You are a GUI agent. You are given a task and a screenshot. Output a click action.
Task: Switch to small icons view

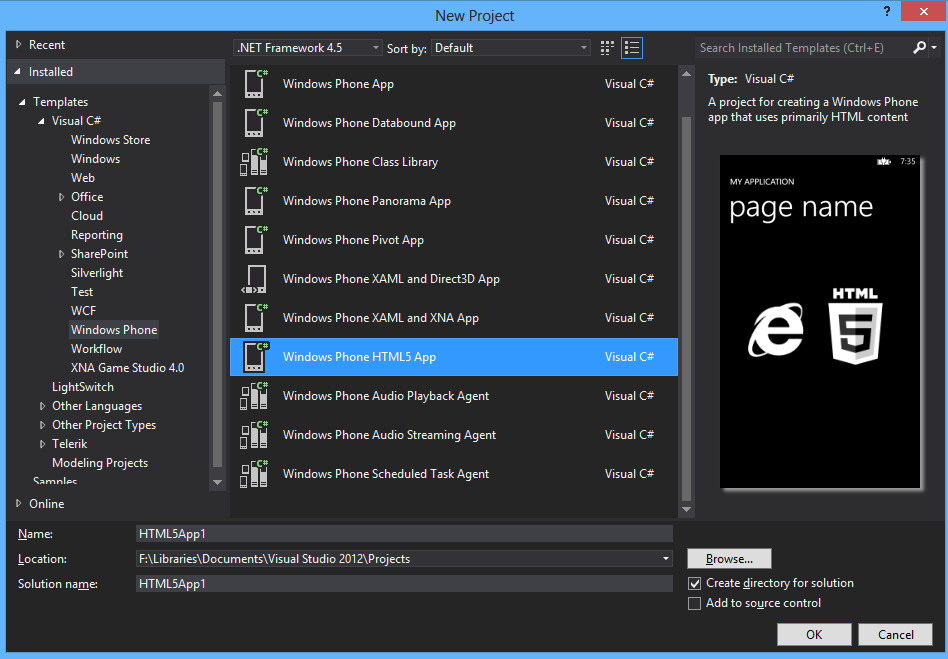pos(608,48)
